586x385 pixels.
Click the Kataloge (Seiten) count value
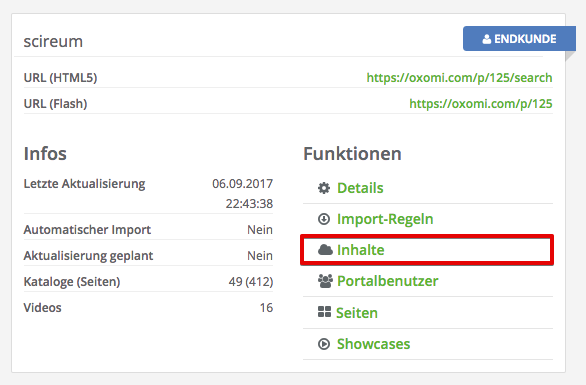(x=251, y=281)
